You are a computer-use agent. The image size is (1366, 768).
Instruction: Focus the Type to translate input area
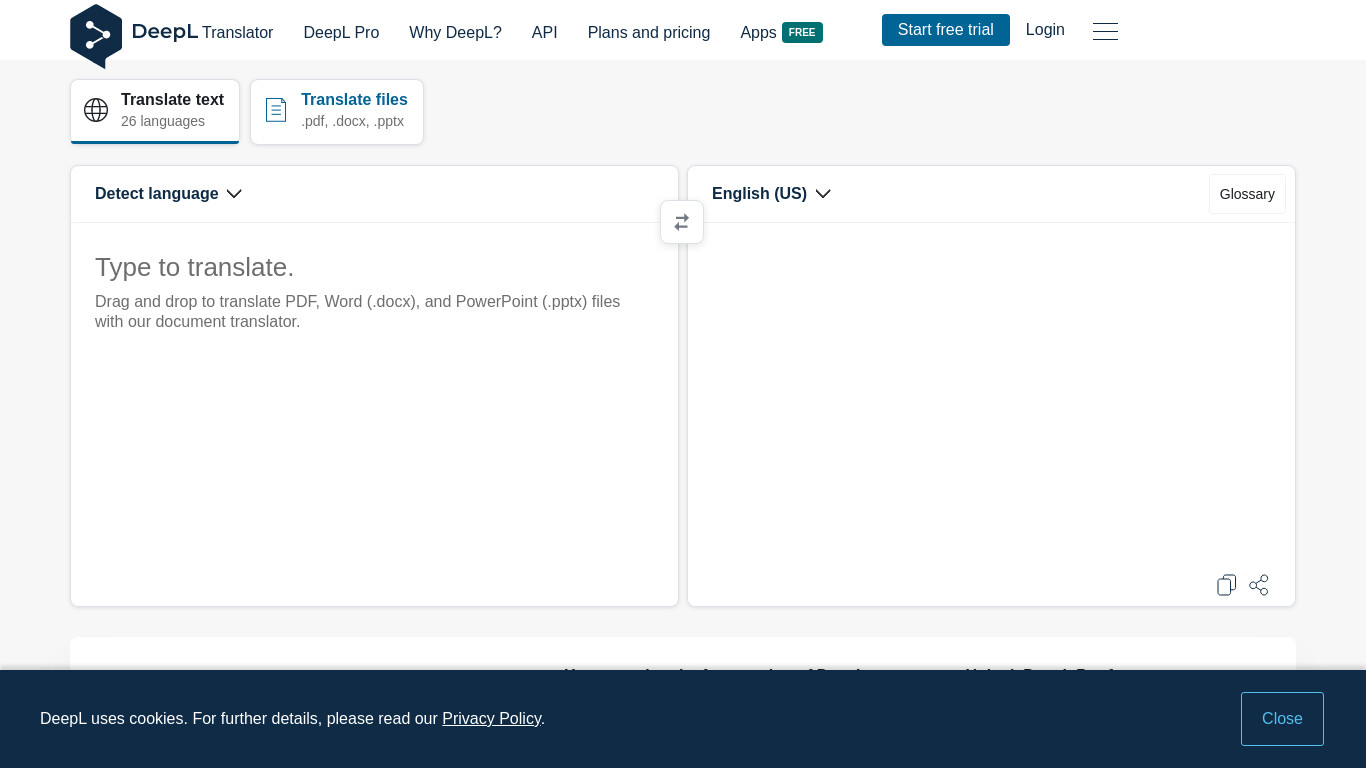point(374,414)
